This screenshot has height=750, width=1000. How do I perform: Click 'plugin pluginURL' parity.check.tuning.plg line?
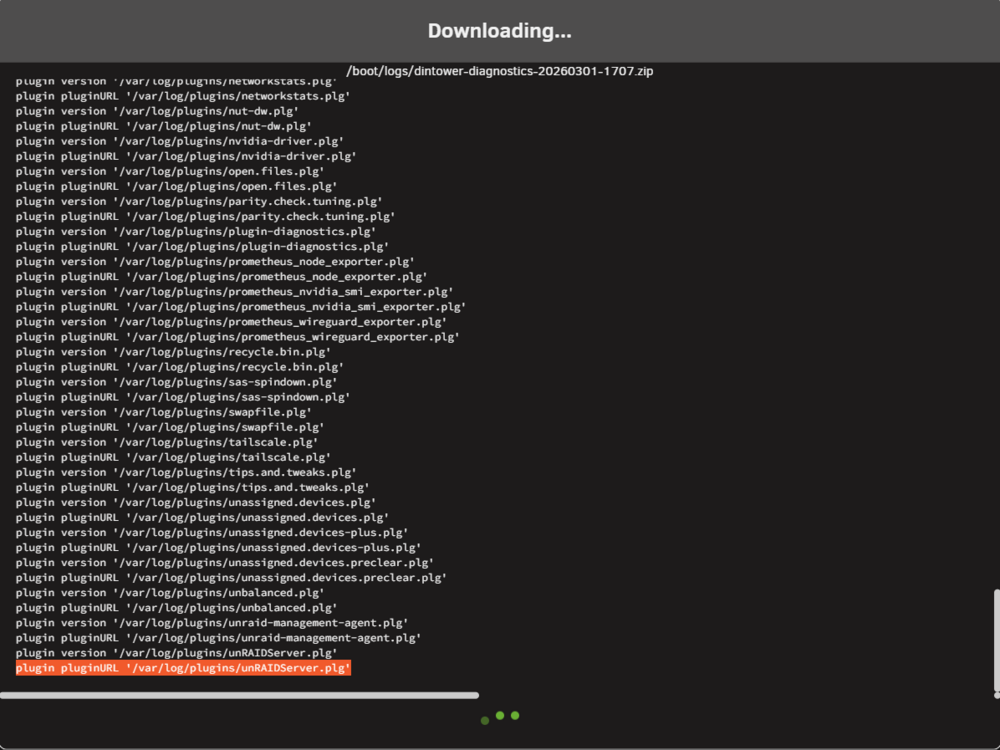click(x=206, y=216)
